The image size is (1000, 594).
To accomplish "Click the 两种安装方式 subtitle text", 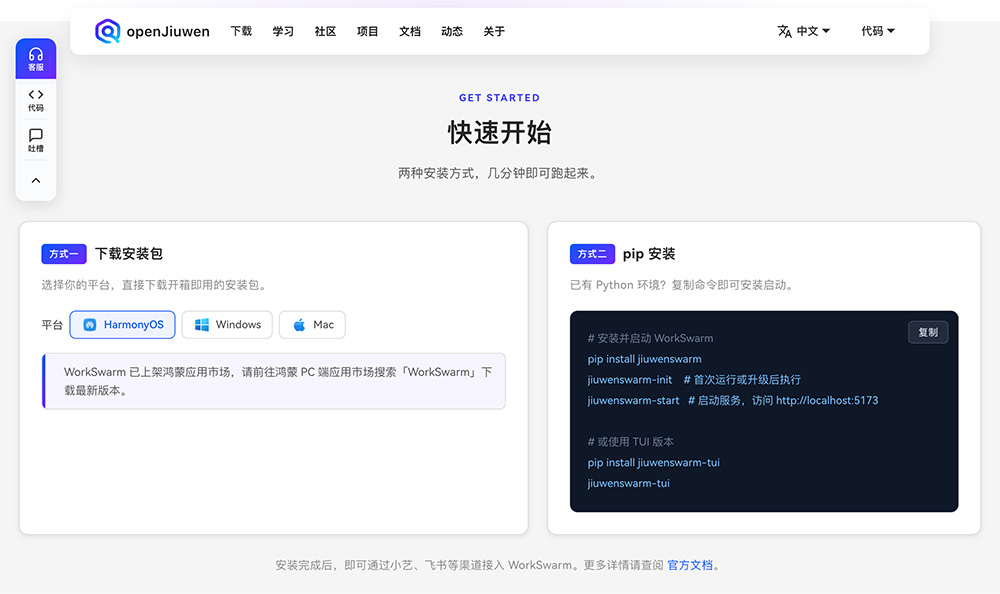I will 499,174.
